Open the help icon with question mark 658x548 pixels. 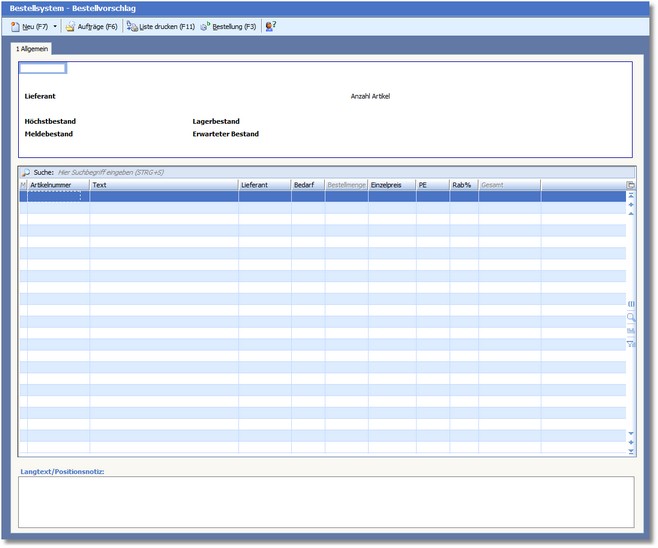click(x=270, y=26)
